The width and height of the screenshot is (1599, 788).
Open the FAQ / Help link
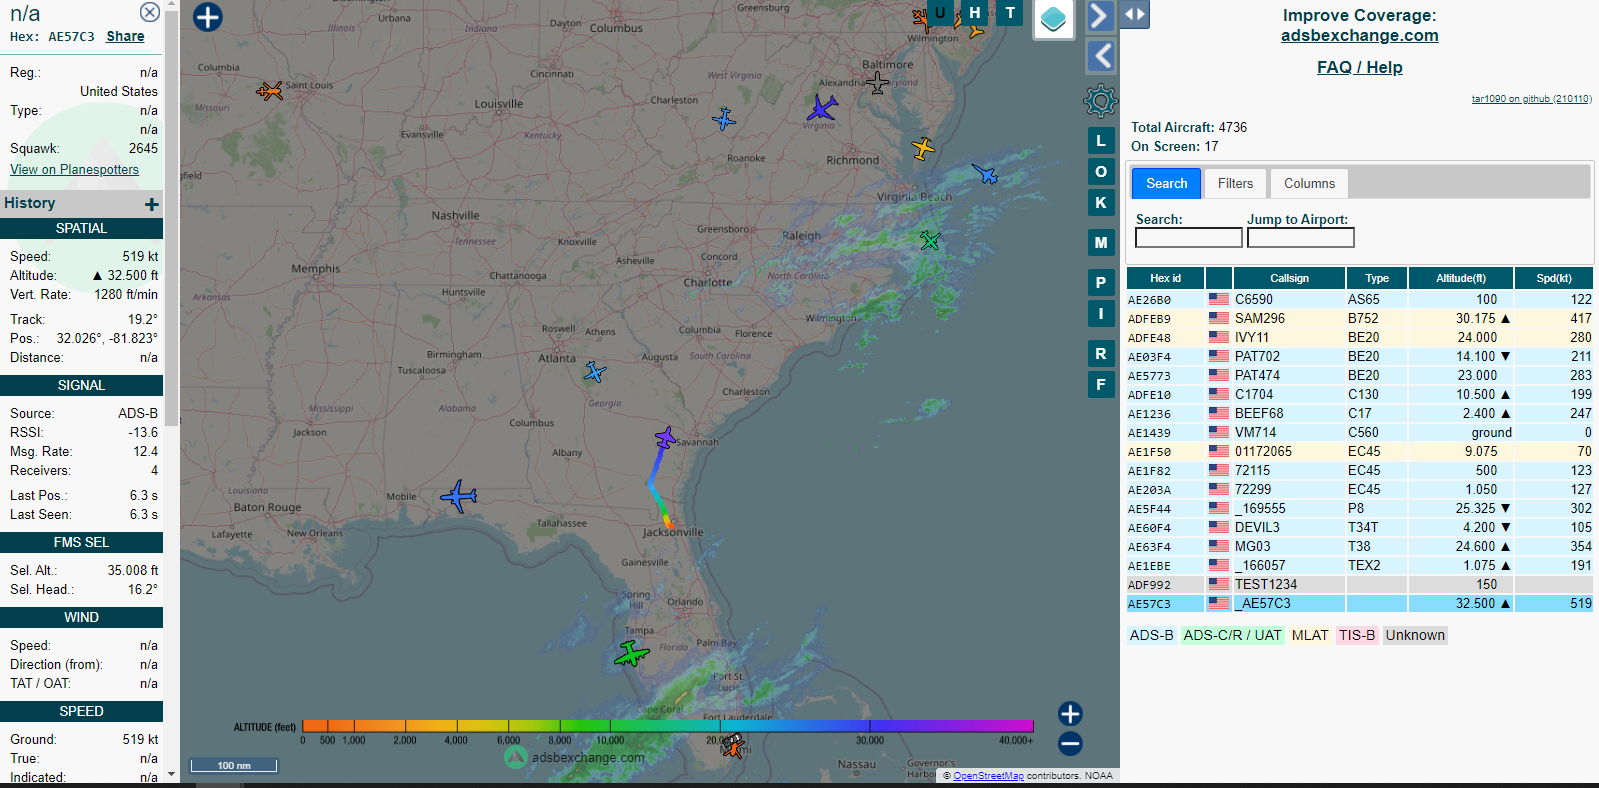click(x=1360, y=67)
